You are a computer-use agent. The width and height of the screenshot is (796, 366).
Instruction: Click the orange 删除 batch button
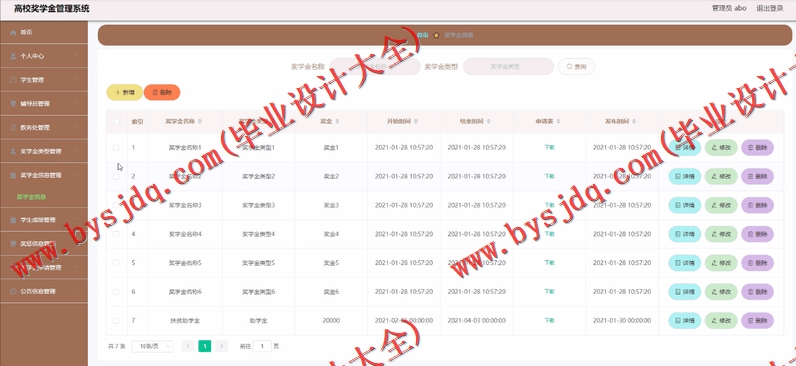pos(162,92)
